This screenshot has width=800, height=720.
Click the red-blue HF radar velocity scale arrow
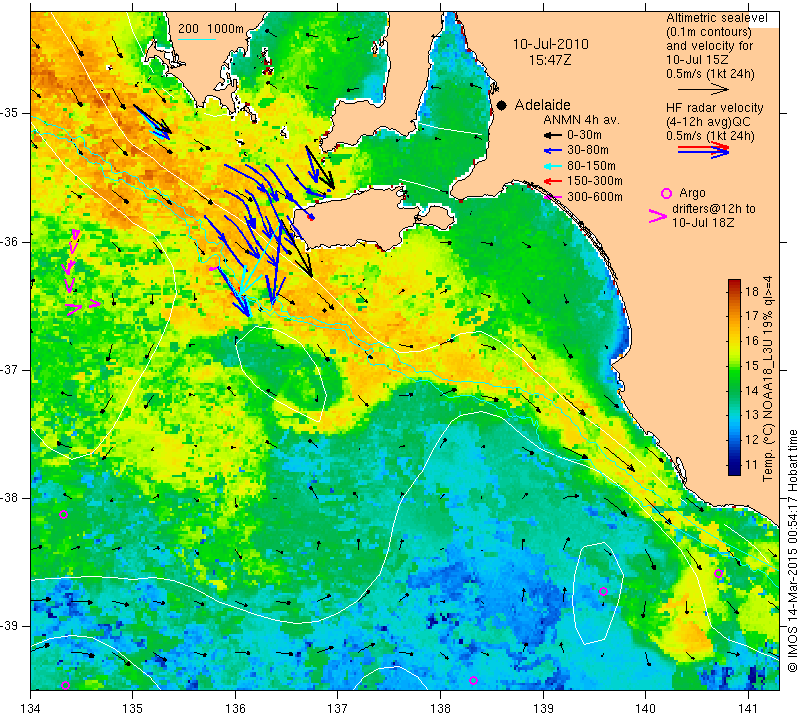703,150
